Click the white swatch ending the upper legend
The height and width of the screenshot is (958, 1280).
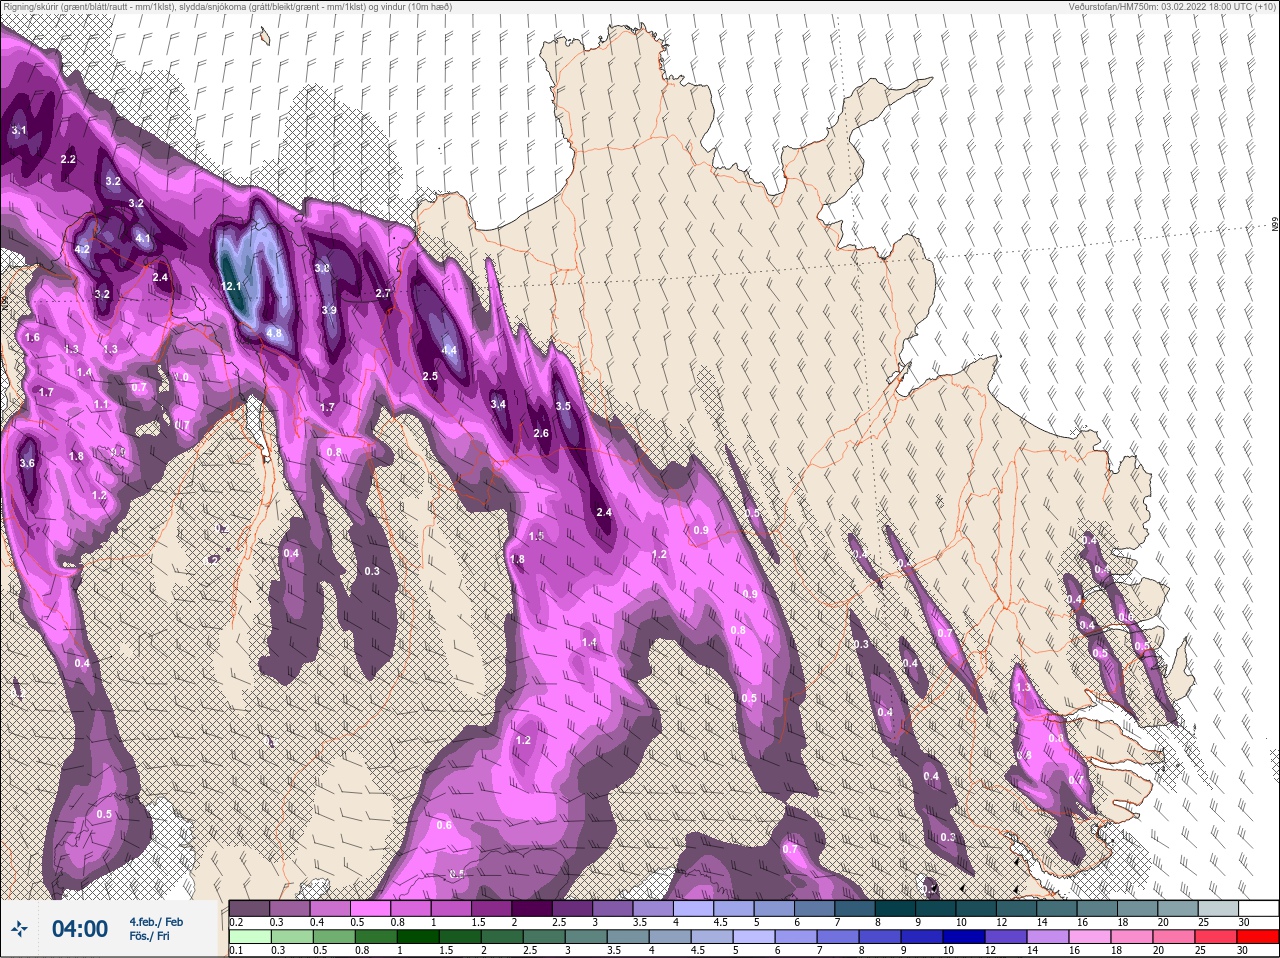point(1257,908)
